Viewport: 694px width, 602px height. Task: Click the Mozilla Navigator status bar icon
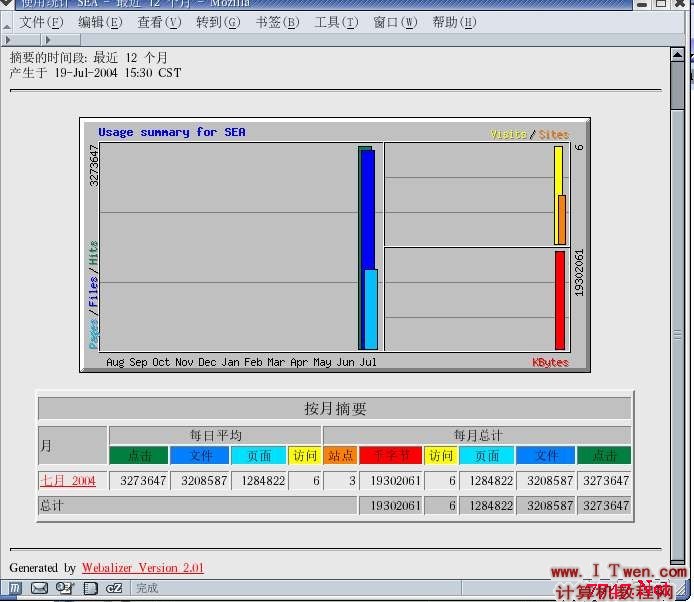(15, 588)
